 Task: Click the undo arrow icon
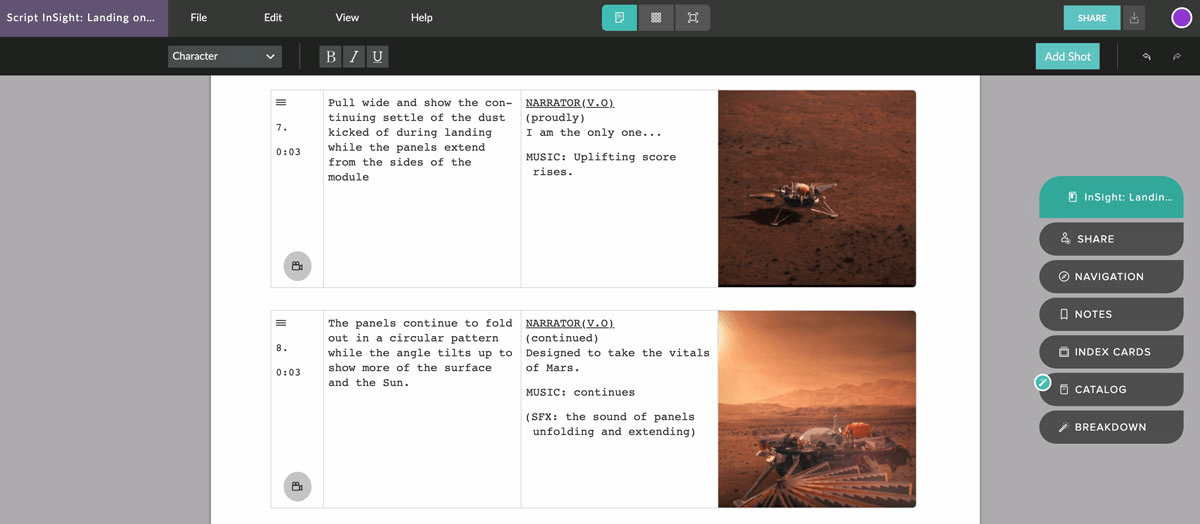(x=1147, y=57)
